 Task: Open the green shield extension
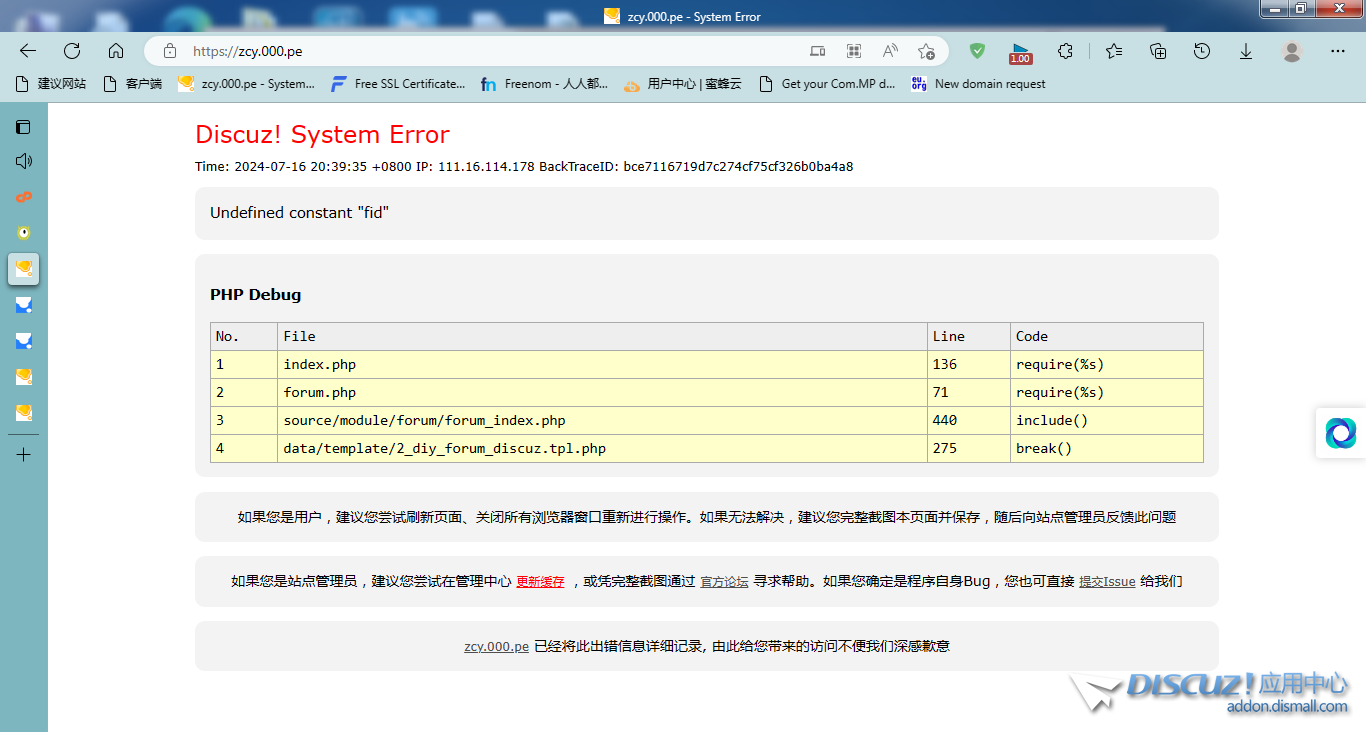point(978,51)
